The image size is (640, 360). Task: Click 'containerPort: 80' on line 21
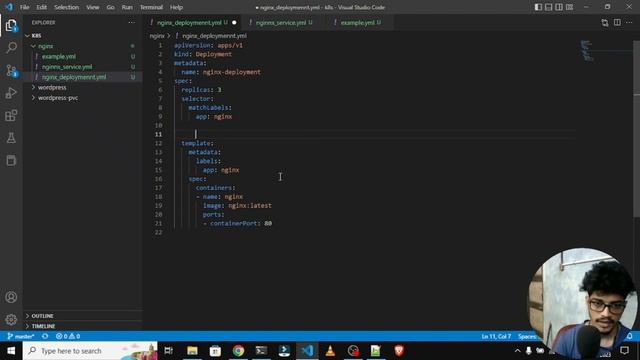tap(241, 224)
